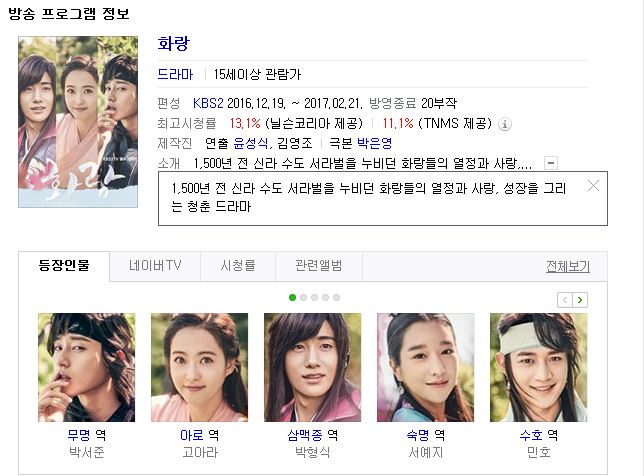Open the 화랑 title link

coord(174,43)
